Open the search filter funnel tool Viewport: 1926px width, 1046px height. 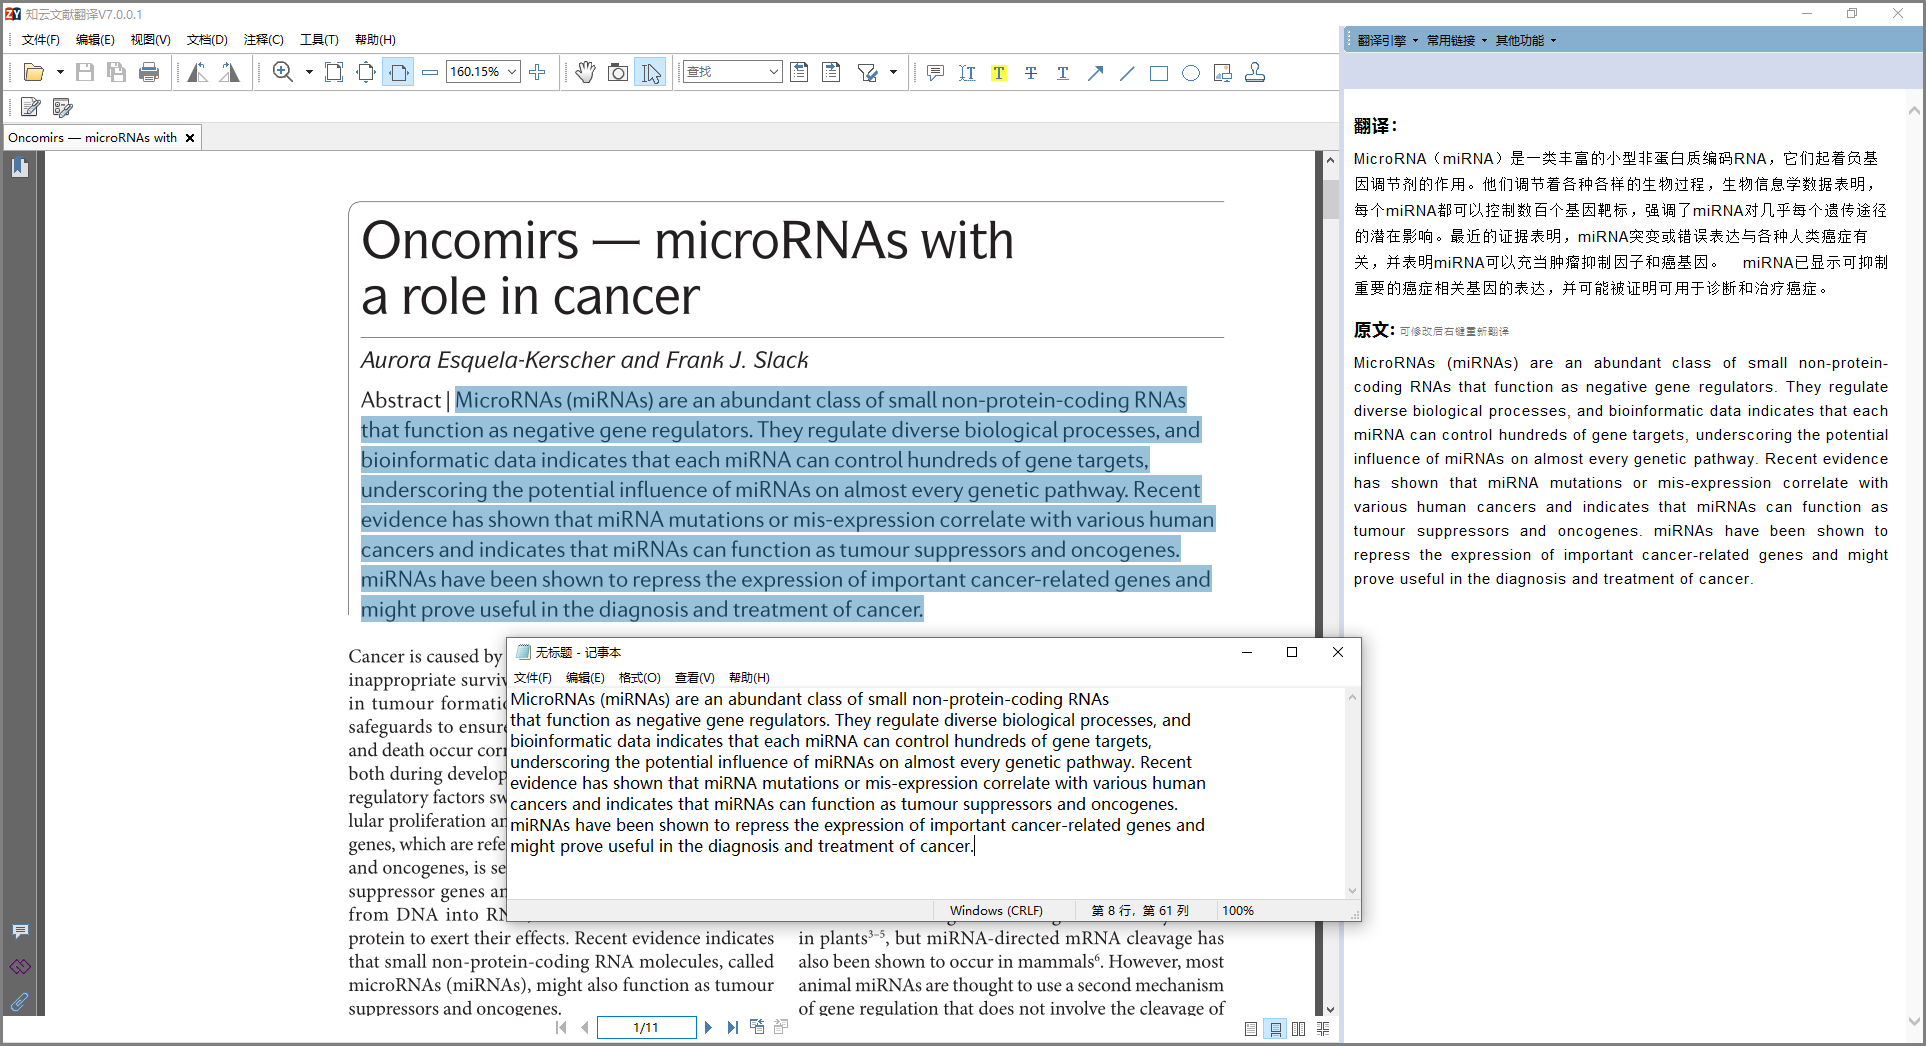tap(867, 72)
